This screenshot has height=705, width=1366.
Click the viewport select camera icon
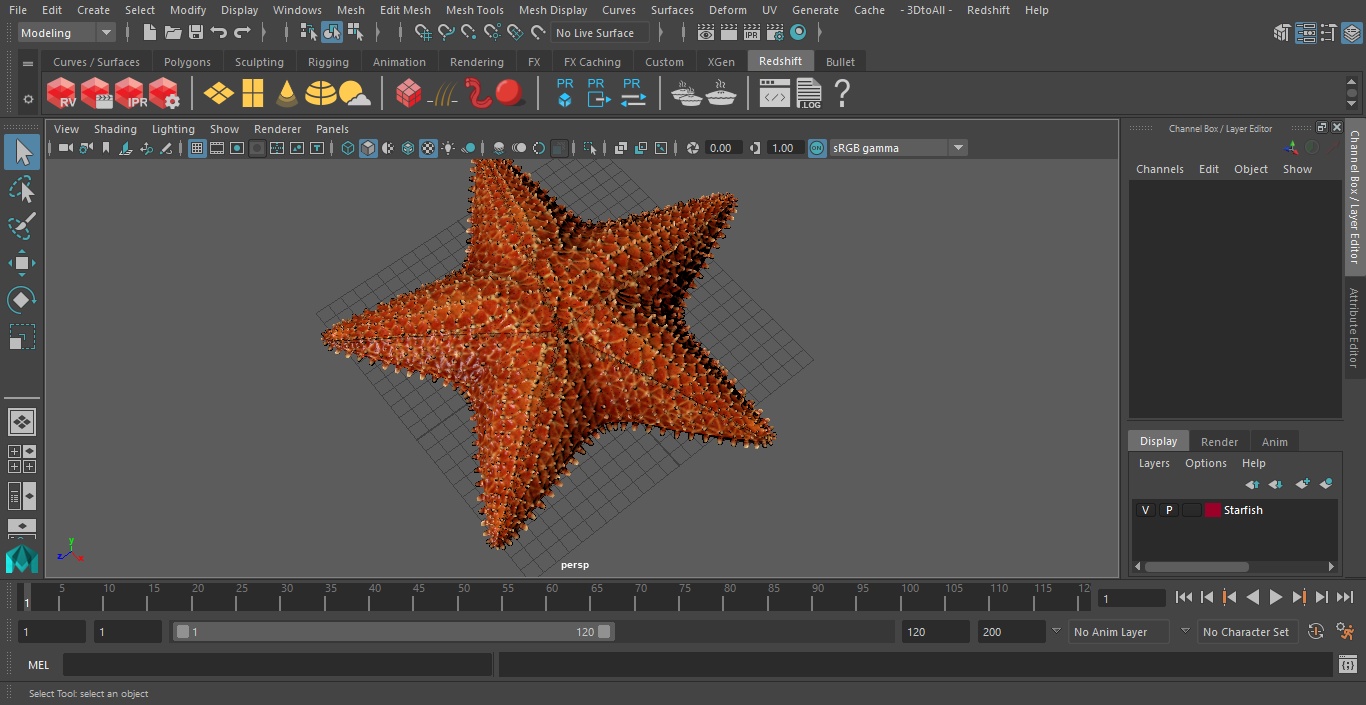point(65,148)
